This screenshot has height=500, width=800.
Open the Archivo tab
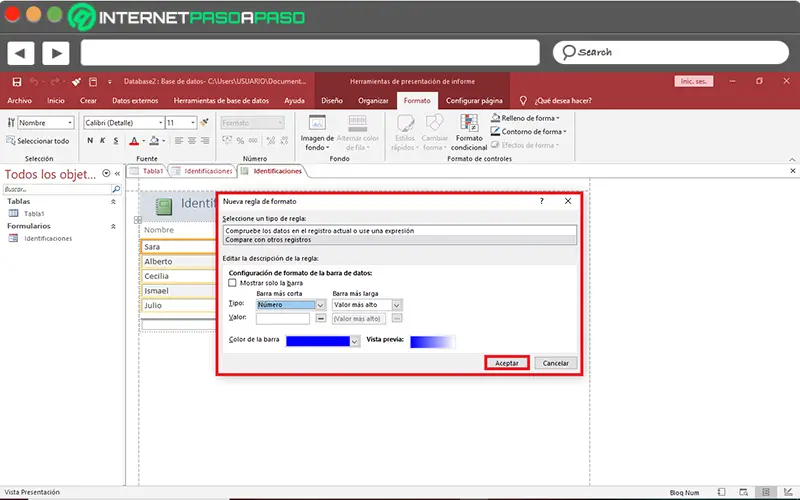(19, 101)
